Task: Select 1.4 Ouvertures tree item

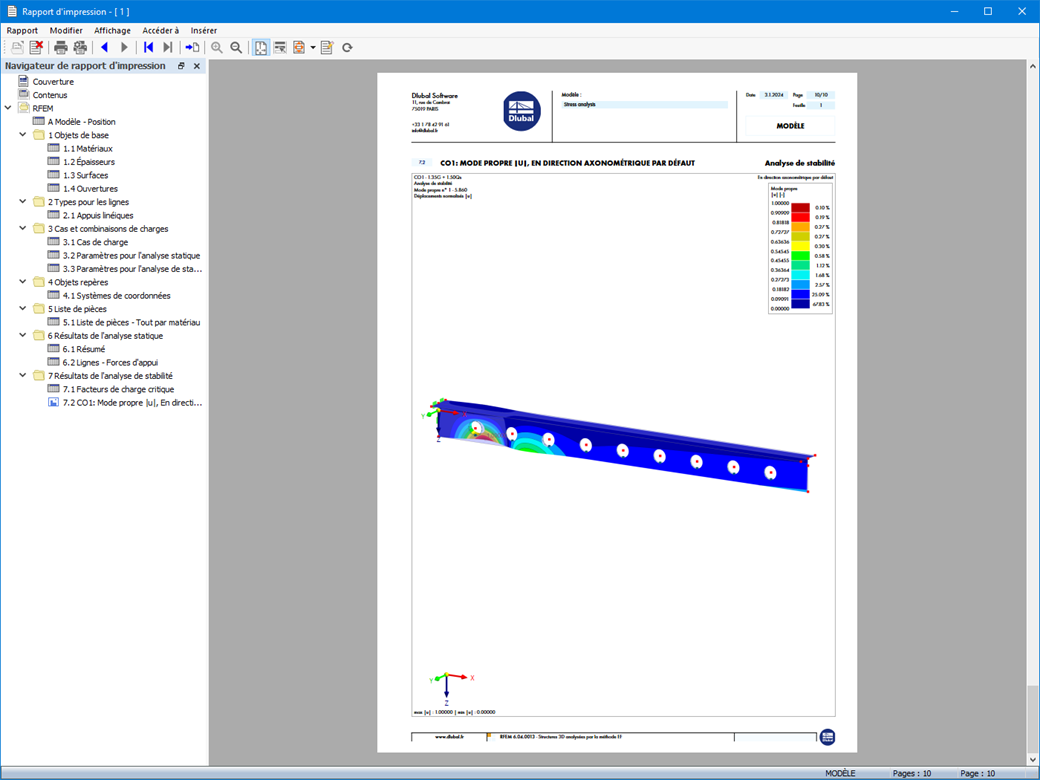Action: click(90, 188)
